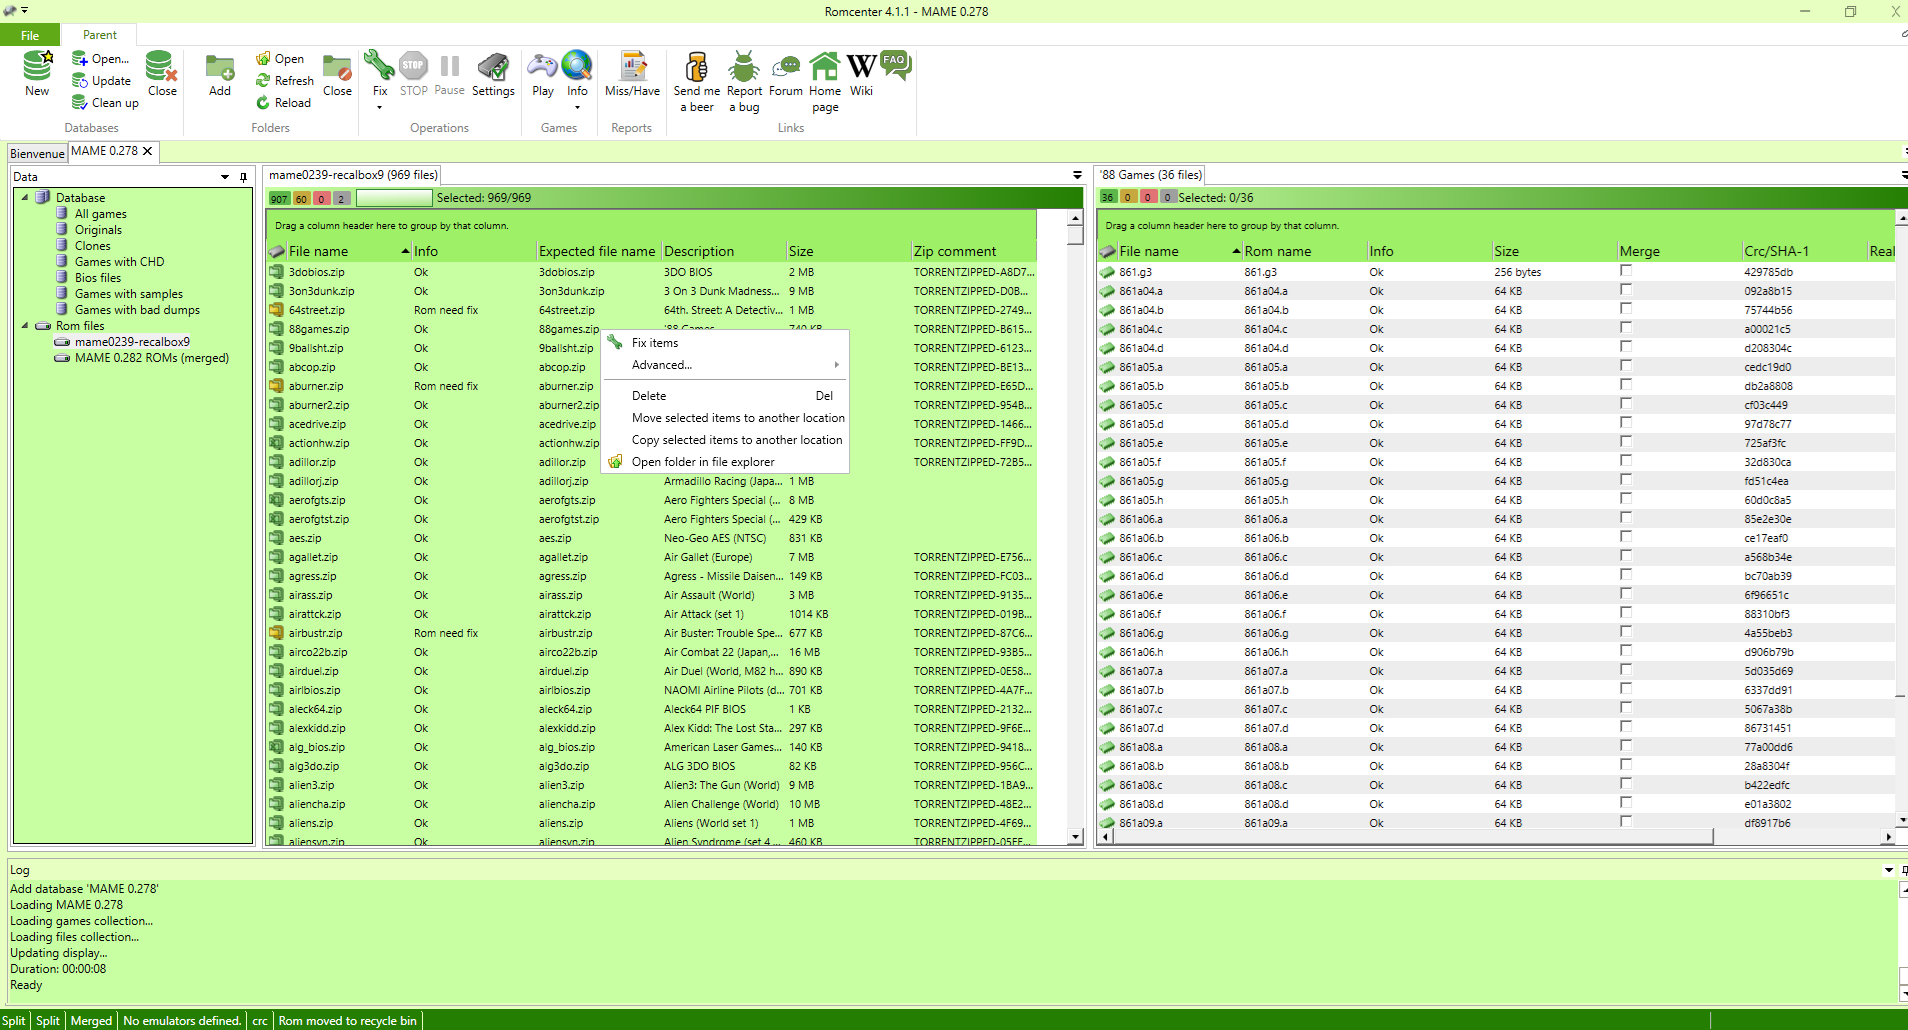
Task: Click the Add folder icon
Action: pos(220,67)
